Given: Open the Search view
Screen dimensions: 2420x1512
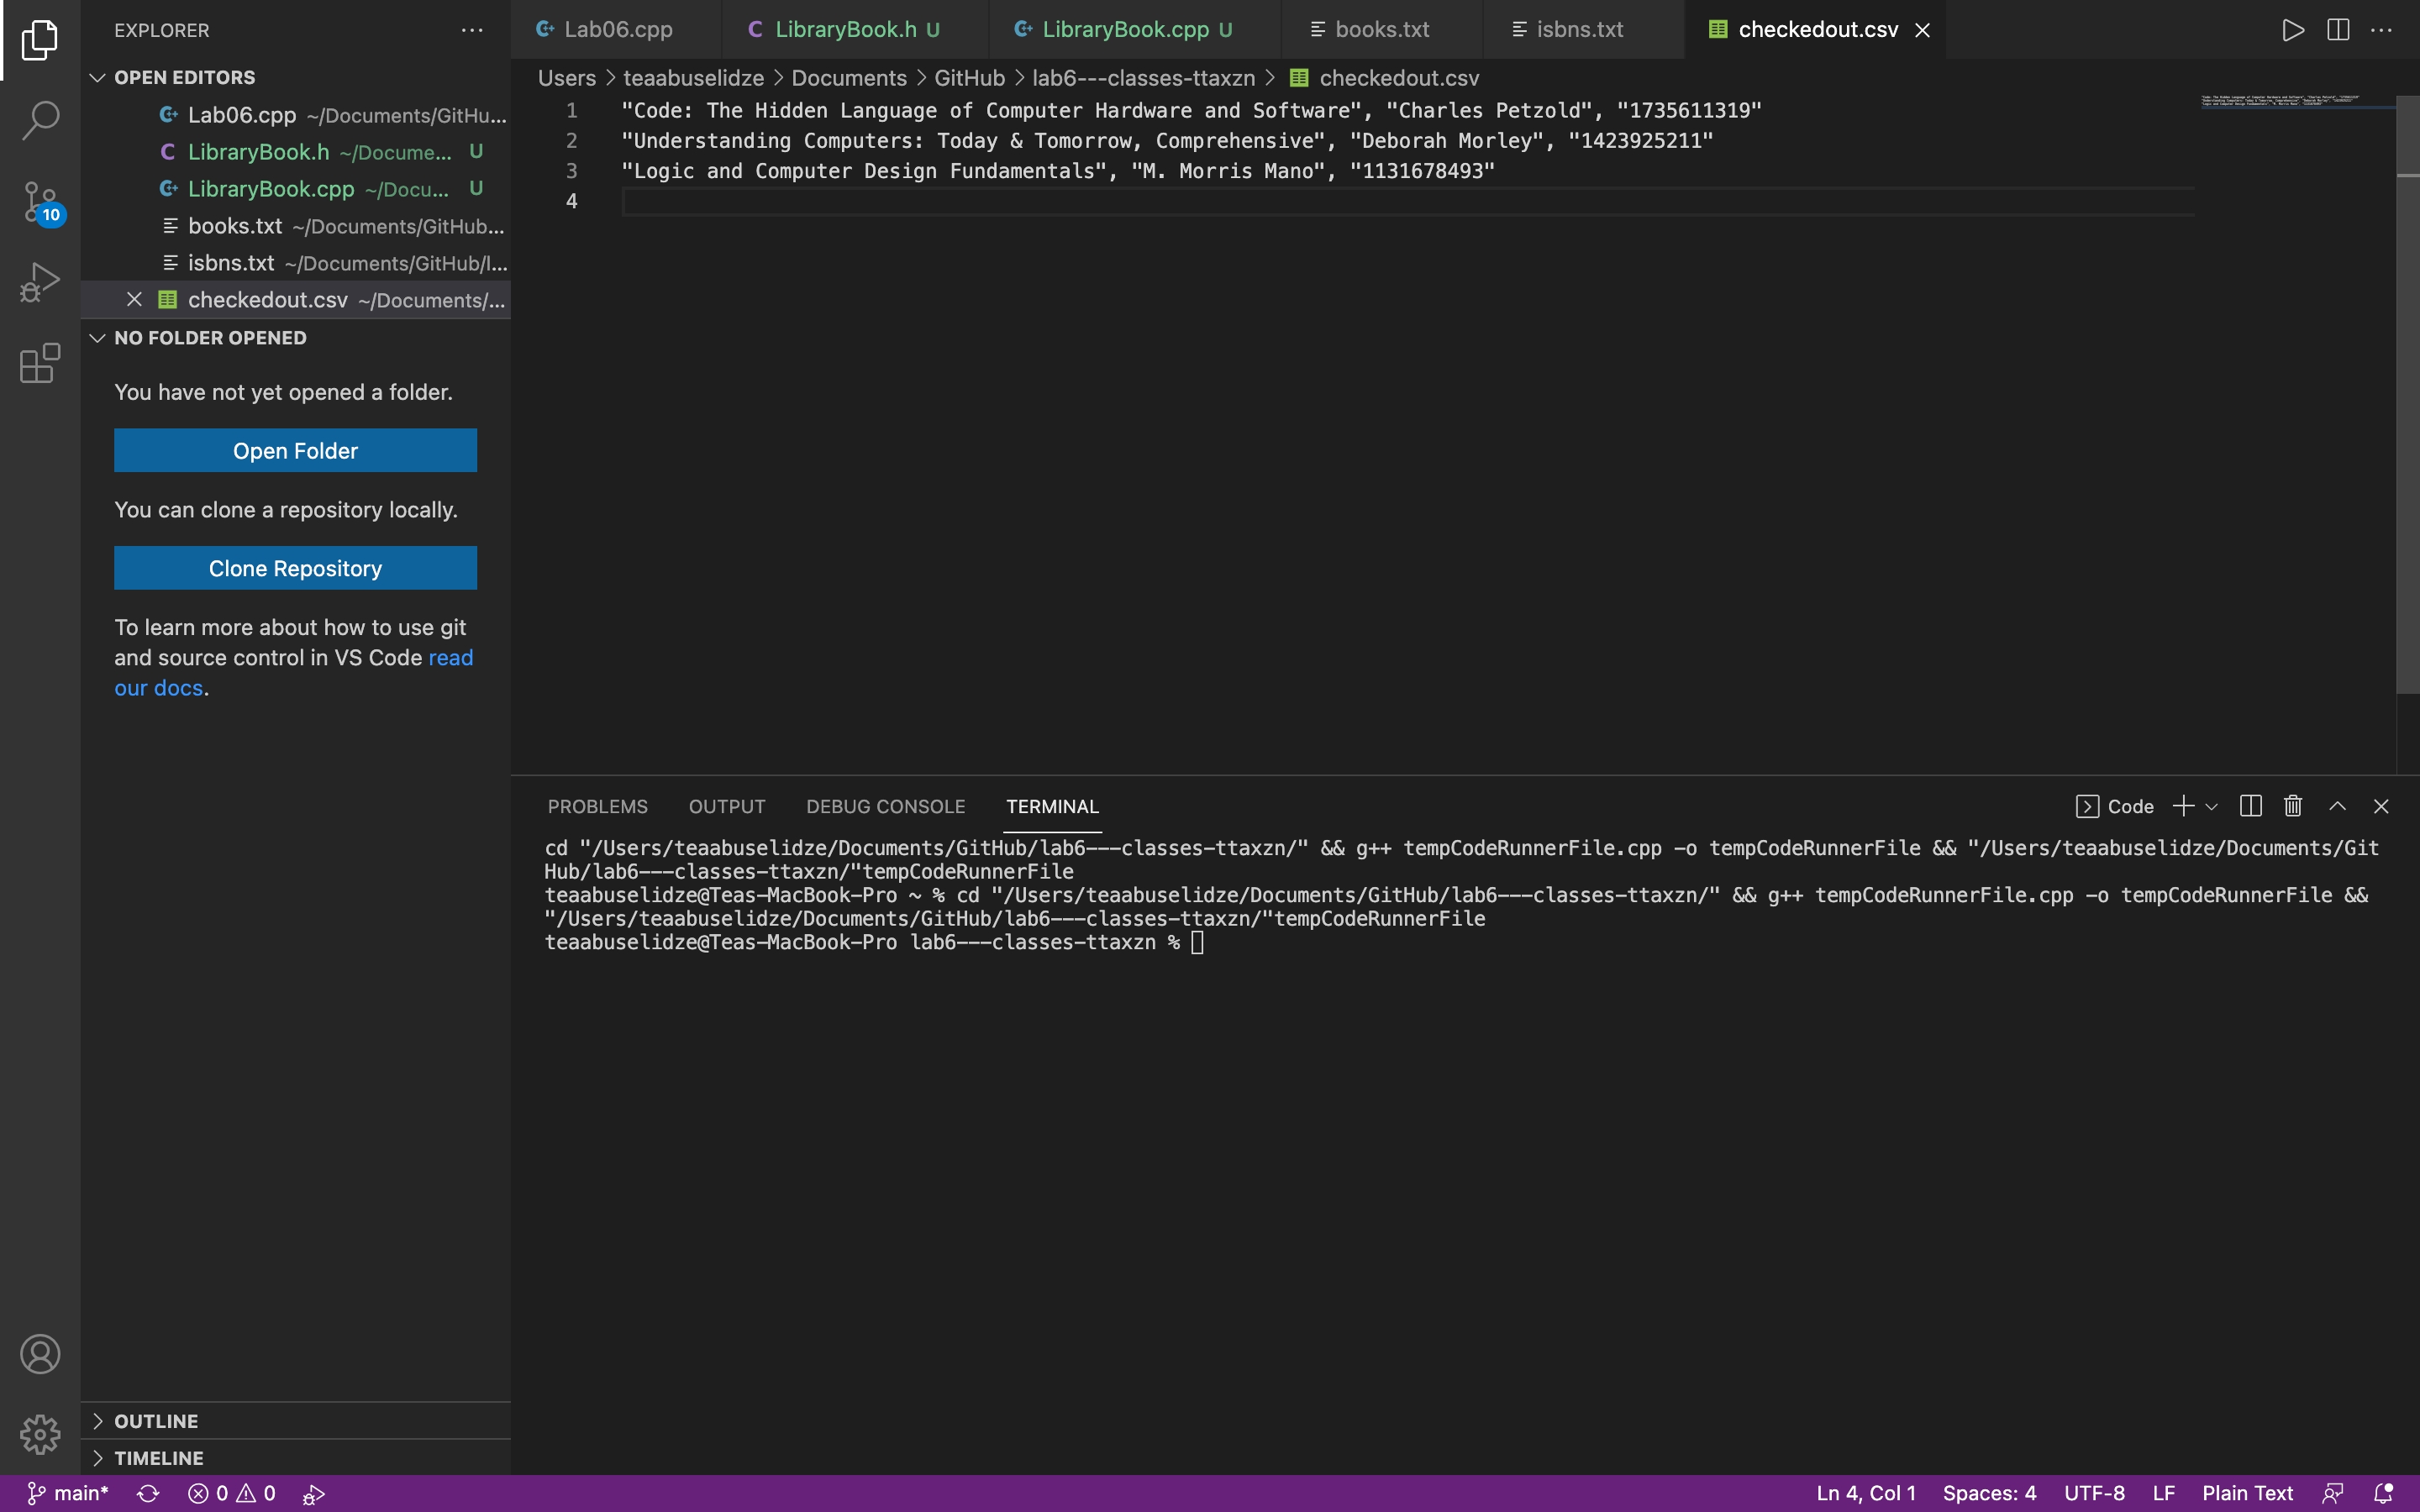Looking at the screenshot, I should point(40,119).
